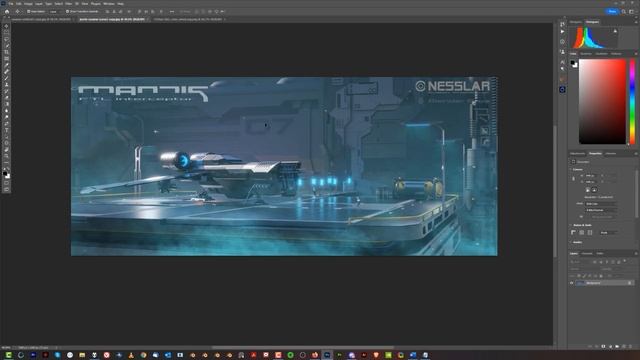The image size is (640, 360).
Task: Select the Zoom tool in the toolbox
Action: (7, 156)
